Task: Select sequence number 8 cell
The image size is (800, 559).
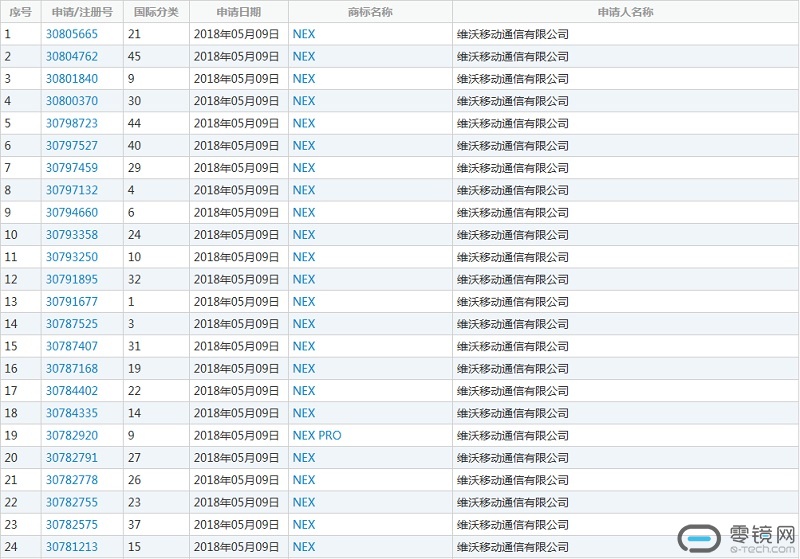Action: coord(20,190)
